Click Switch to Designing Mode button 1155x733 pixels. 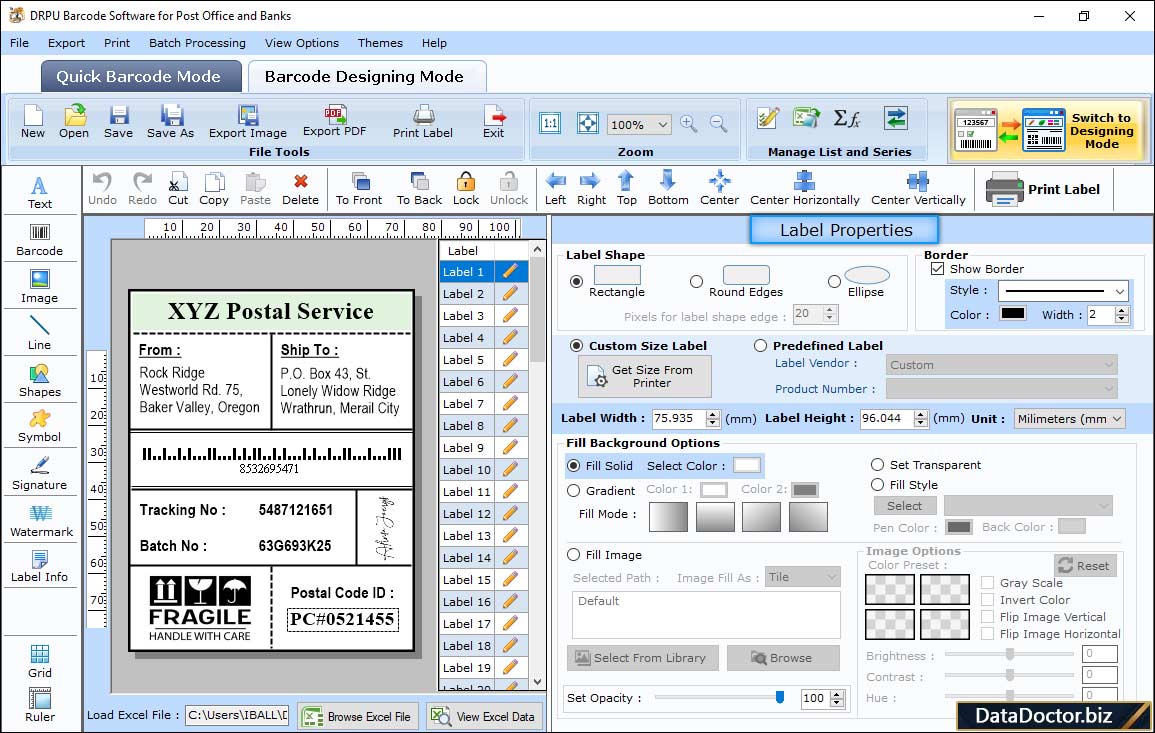[1048, 130]
